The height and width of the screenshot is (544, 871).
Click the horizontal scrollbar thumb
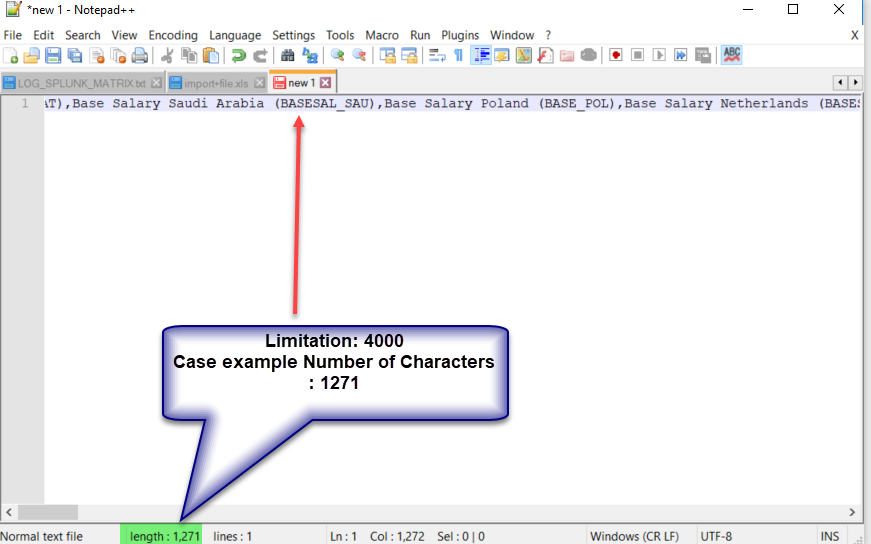point(48,512)
